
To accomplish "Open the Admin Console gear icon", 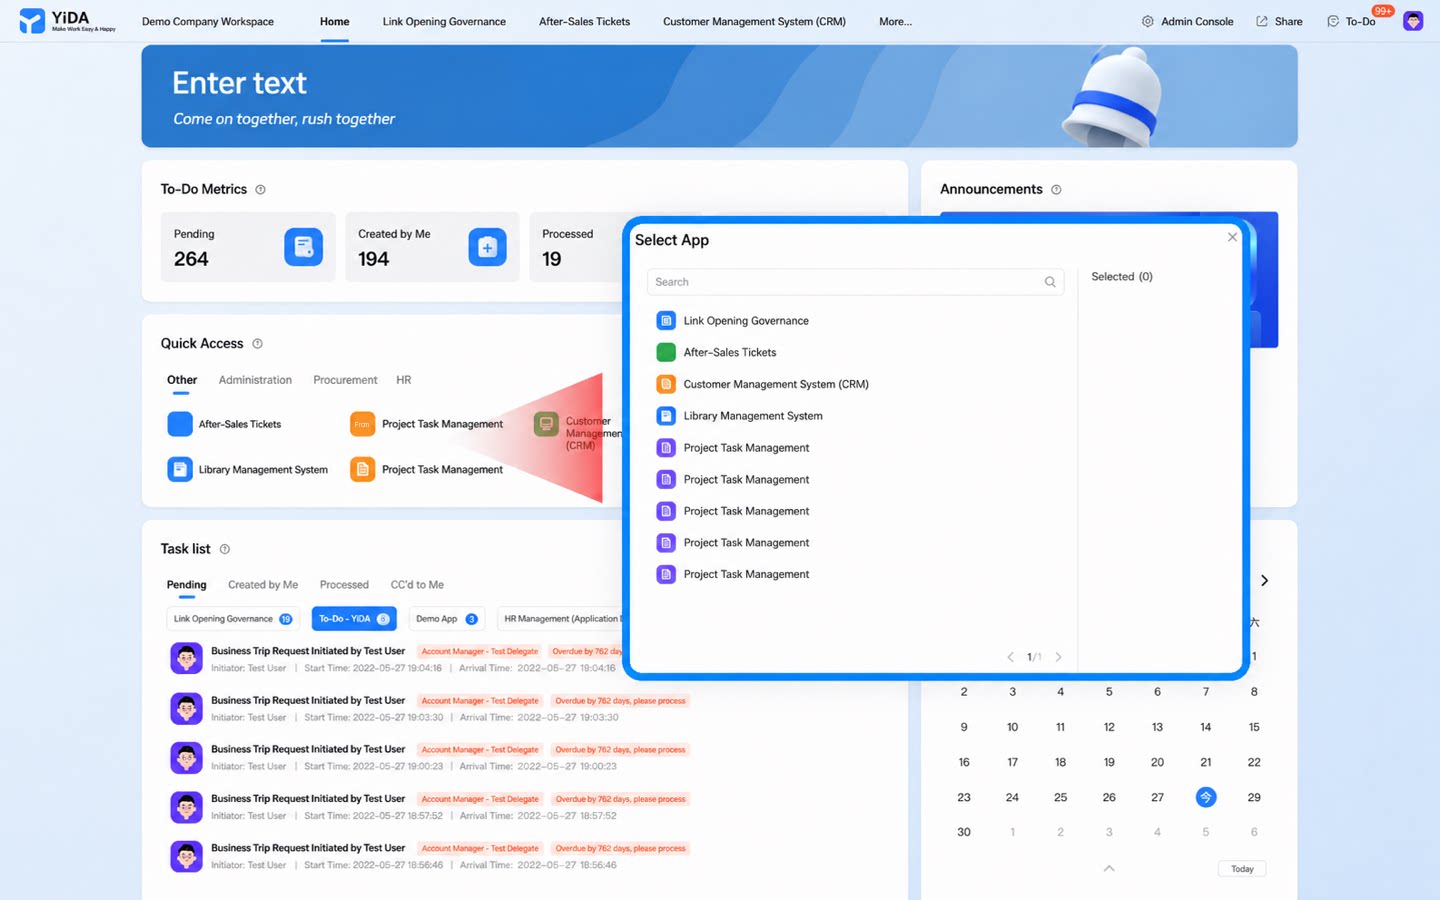I will [1148, 21].
